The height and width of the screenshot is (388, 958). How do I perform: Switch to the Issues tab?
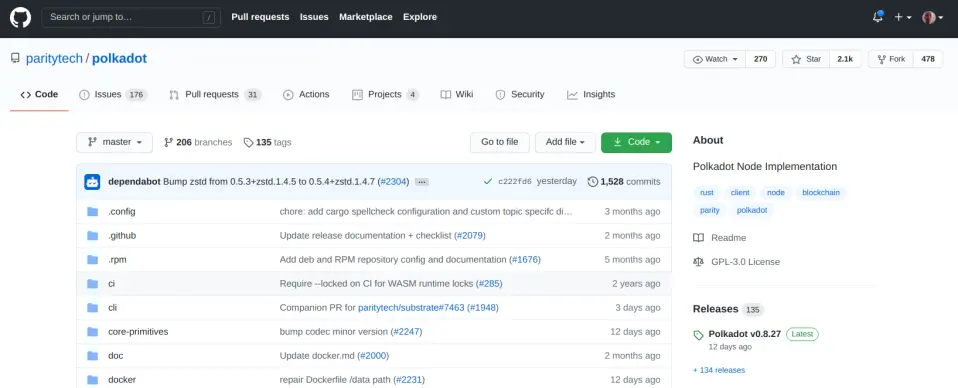[x=113, y=95]
